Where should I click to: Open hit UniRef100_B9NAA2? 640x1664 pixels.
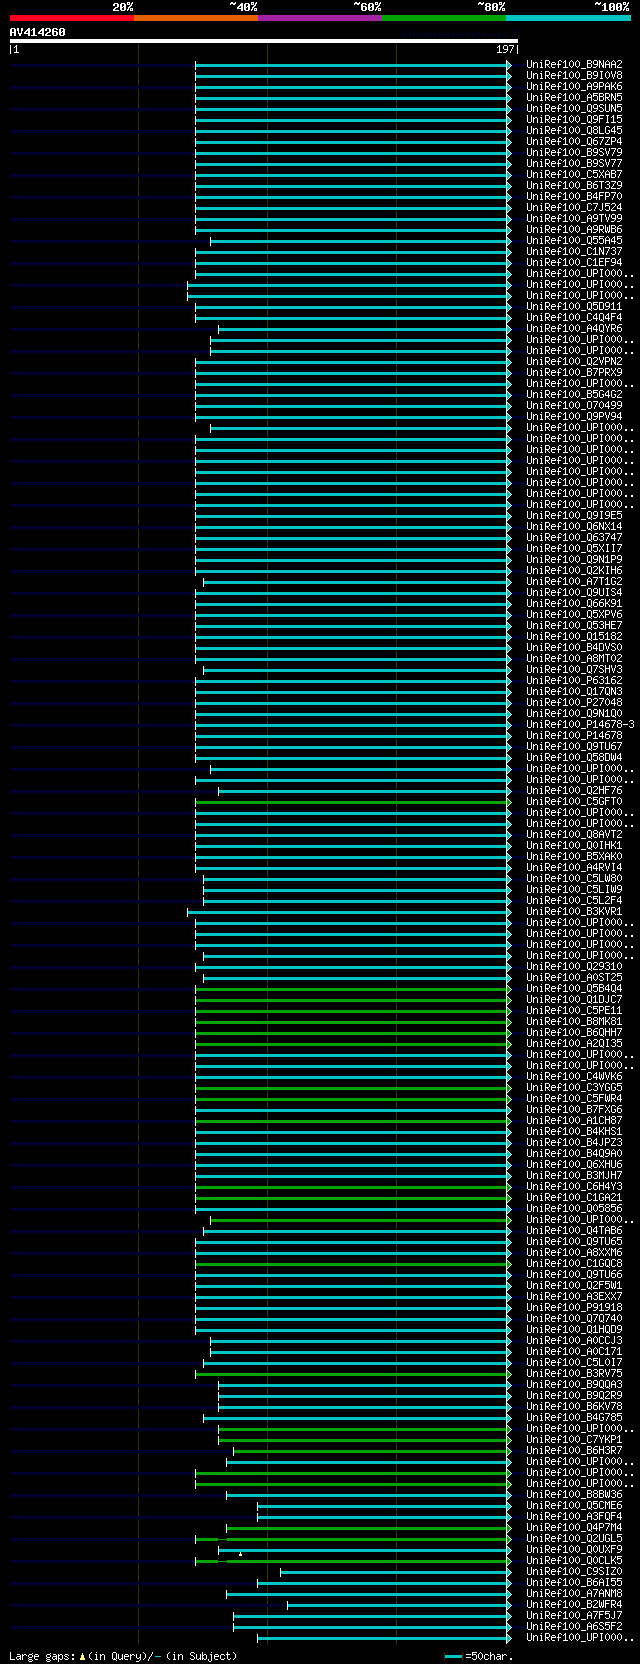click(574, 64)
